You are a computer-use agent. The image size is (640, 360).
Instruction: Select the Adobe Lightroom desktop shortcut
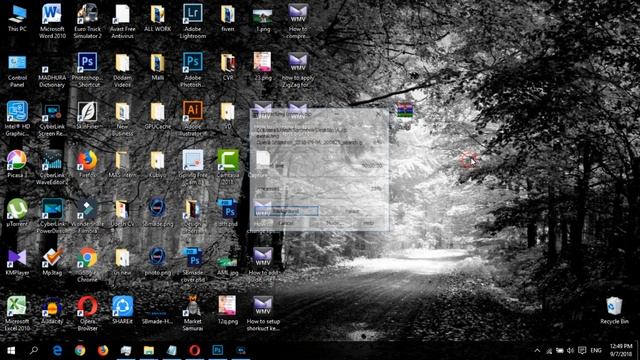(193, 21)
